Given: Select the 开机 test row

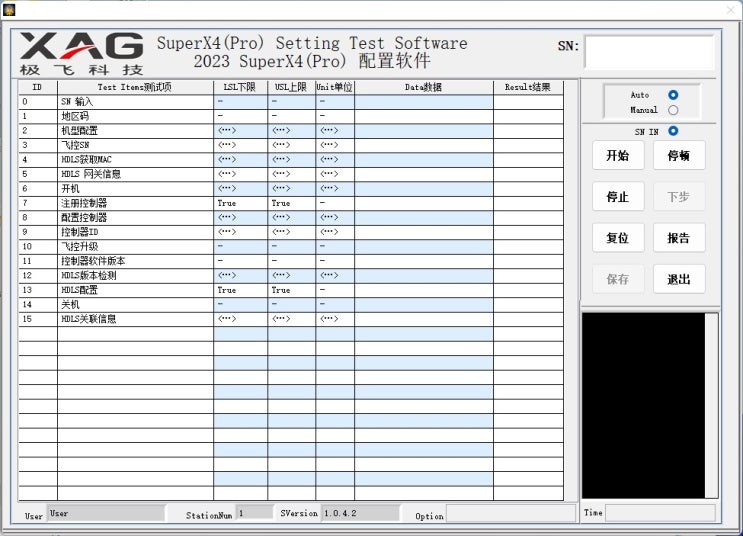Looking at the screenshot, I should [x=291, y=189].
